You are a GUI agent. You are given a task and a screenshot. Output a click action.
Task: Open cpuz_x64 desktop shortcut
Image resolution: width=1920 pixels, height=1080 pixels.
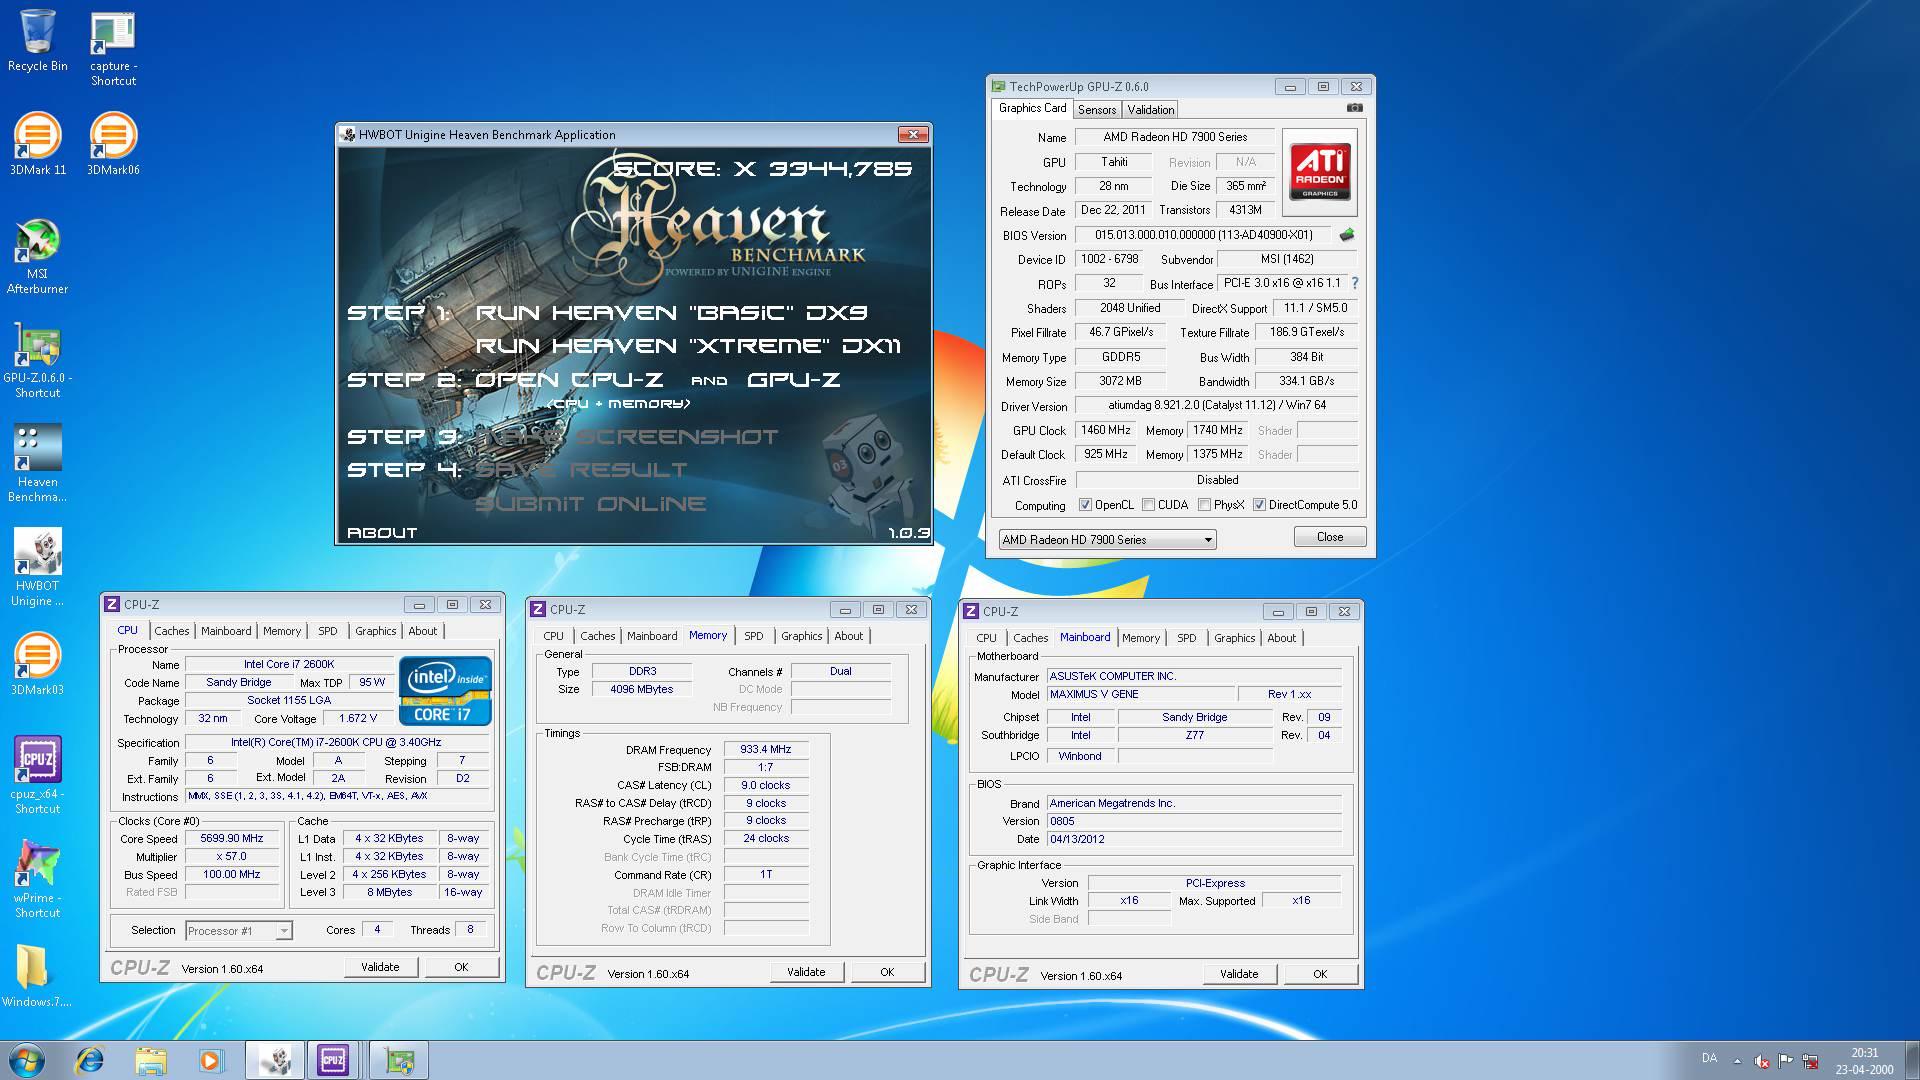(37, 775)
